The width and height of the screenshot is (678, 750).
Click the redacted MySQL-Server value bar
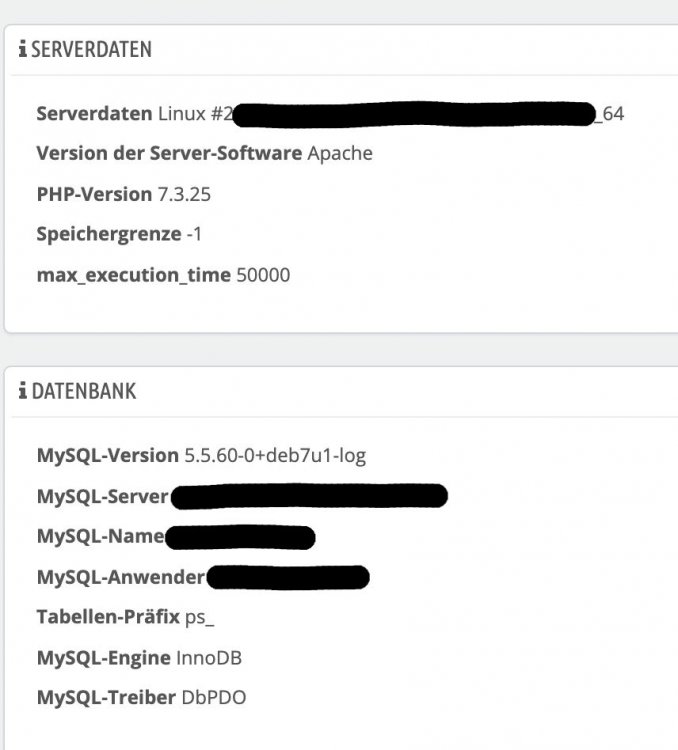[309, 496]
